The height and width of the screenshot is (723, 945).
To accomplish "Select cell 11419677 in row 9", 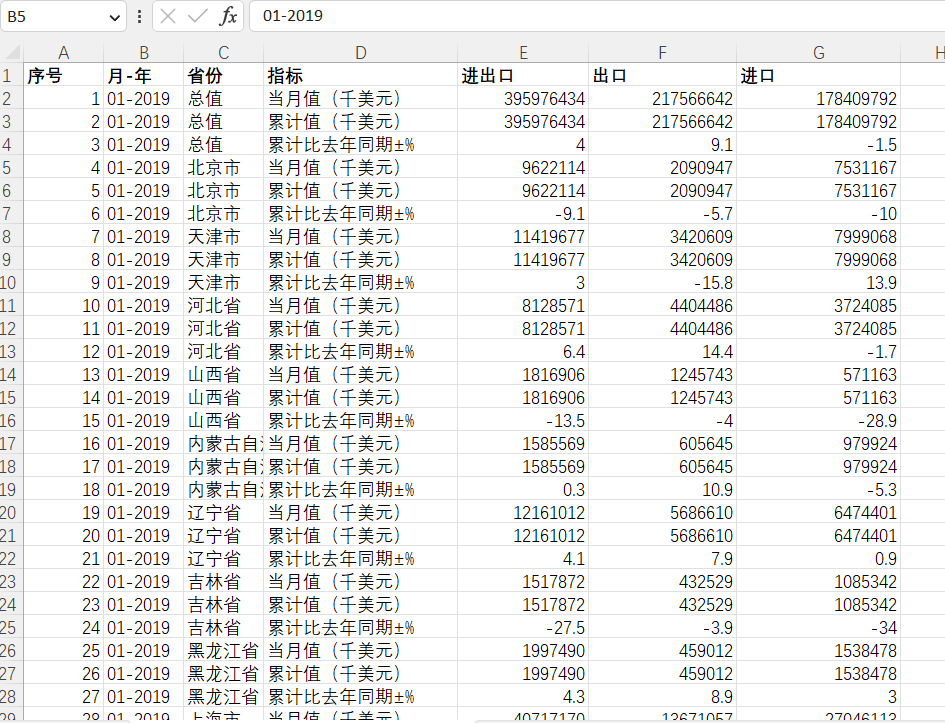I will [523, 260].
